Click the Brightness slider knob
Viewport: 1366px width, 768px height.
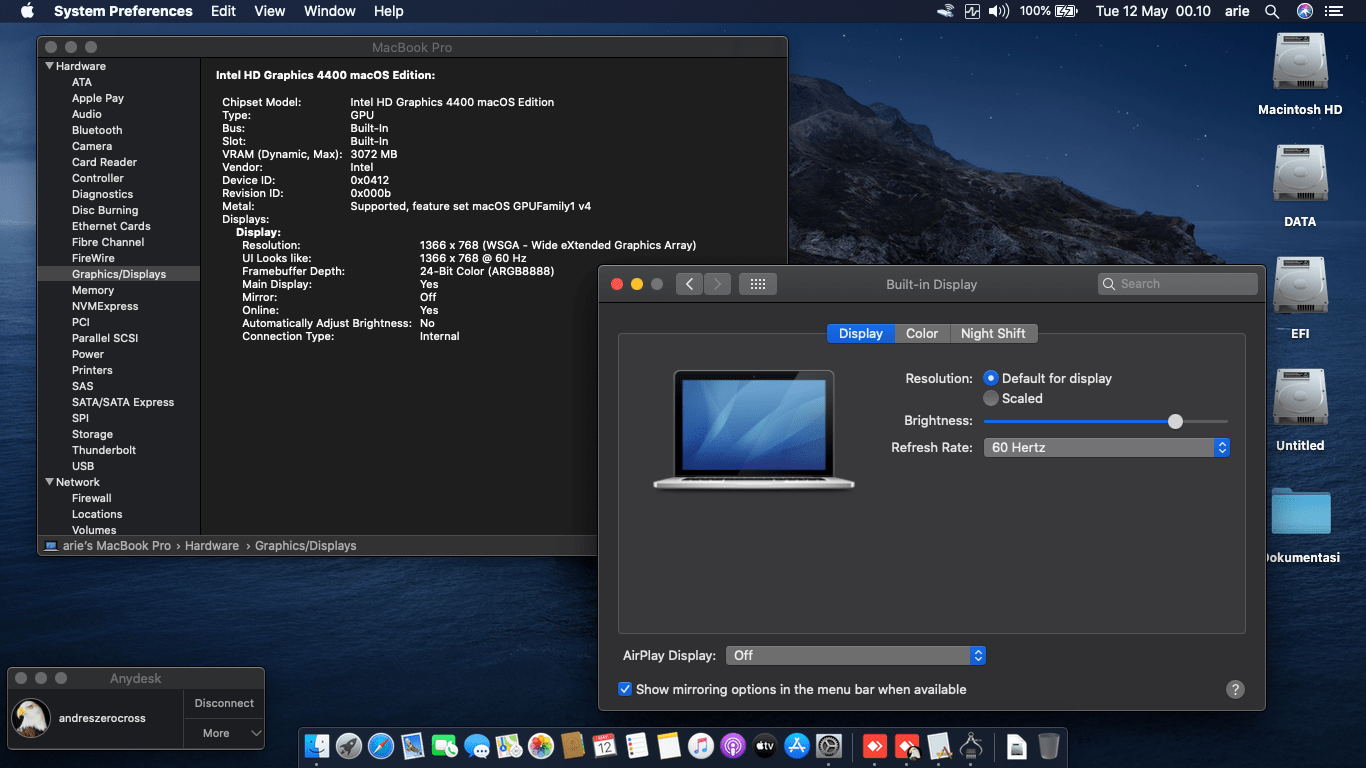pyautogui.click(x=1176, y=421)
